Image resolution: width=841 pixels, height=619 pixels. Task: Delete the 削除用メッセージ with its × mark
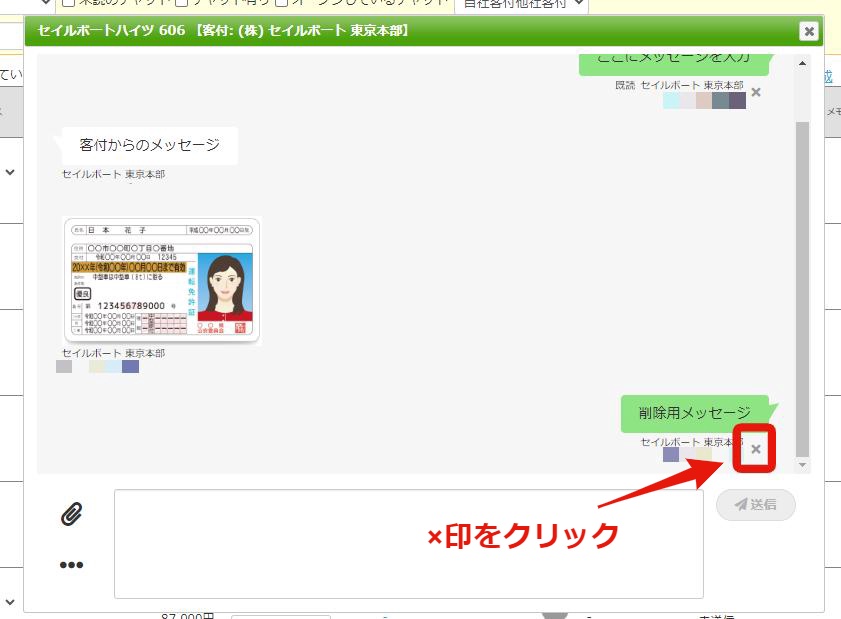(756, 449)
